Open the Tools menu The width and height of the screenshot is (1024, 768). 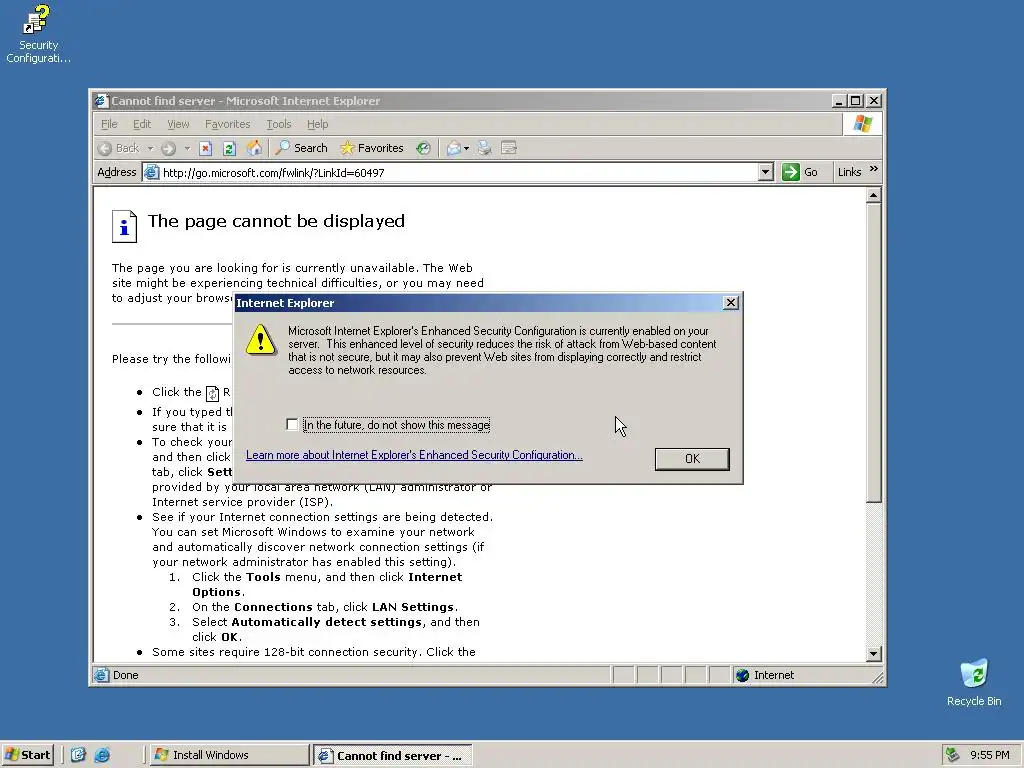tap(279, 124)
